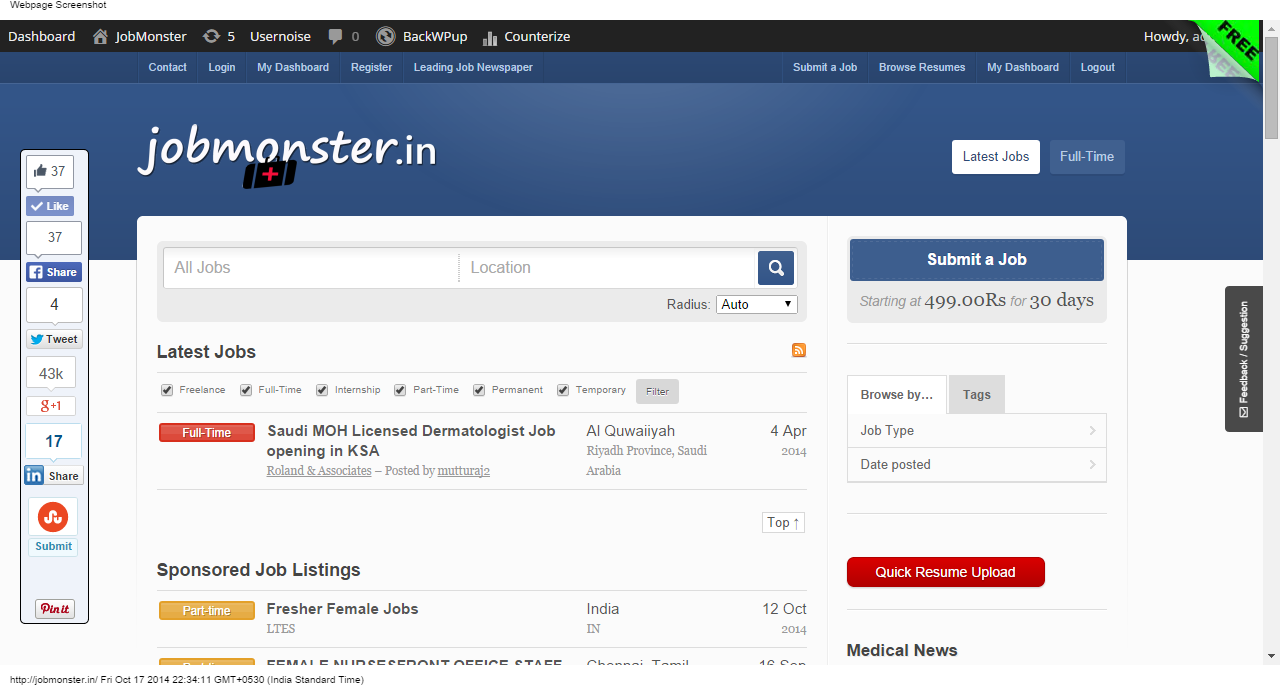Uncheck the Freelance job type checkbox

[167, 390]
